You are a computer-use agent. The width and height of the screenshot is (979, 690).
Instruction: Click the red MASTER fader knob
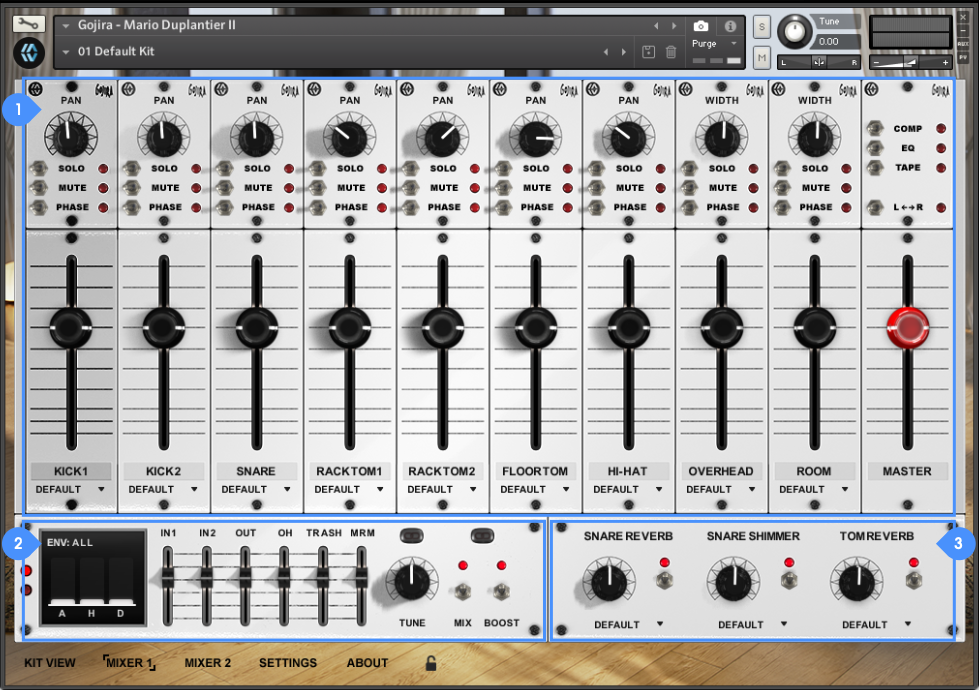click(x=907, y=326)
